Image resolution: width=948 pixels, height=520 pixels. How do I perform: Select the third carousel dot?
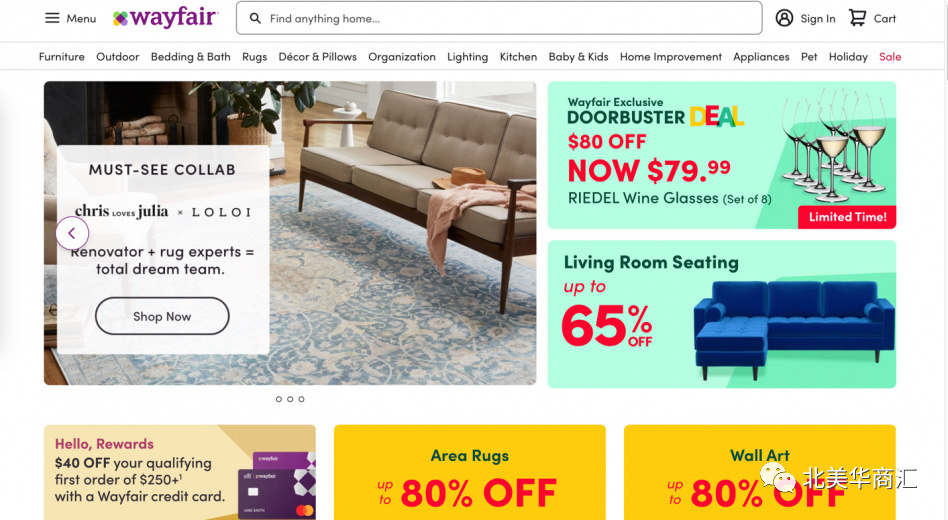[x=302, y=399]
